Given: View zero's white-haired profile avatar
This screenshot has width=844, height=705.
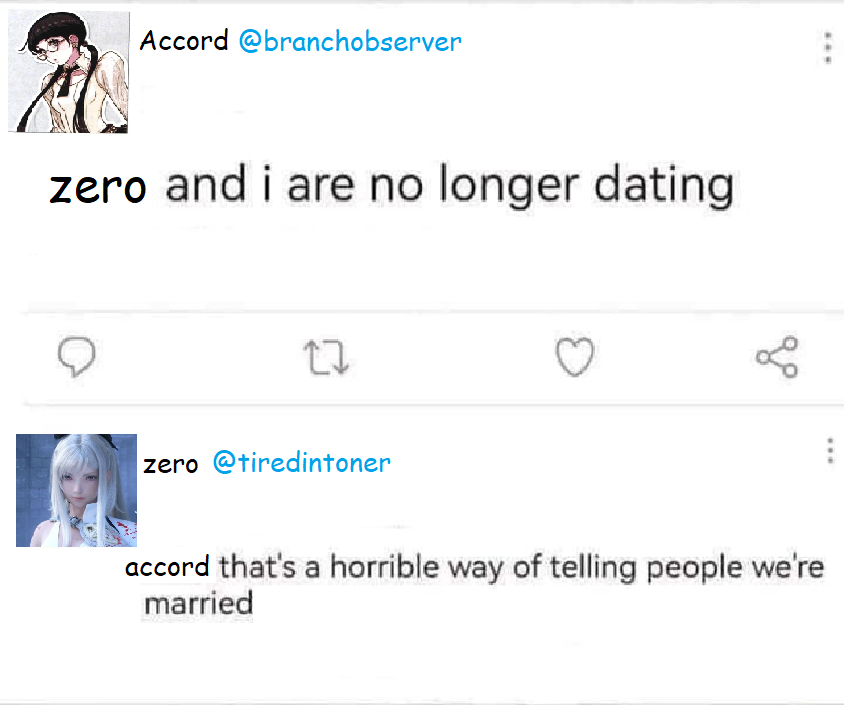Looking at the screenshot, I should click(x=76, y=490).
